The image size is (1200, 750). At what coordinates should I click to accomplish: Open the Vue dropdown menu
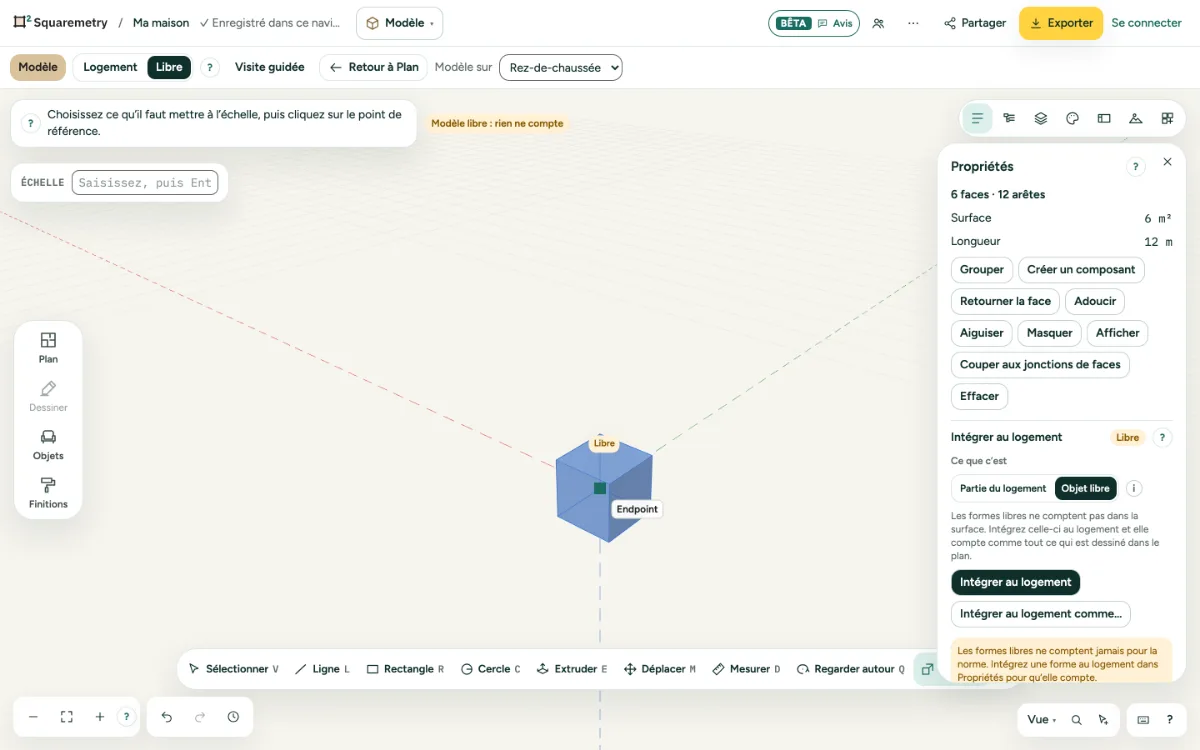click(1041, 720)
